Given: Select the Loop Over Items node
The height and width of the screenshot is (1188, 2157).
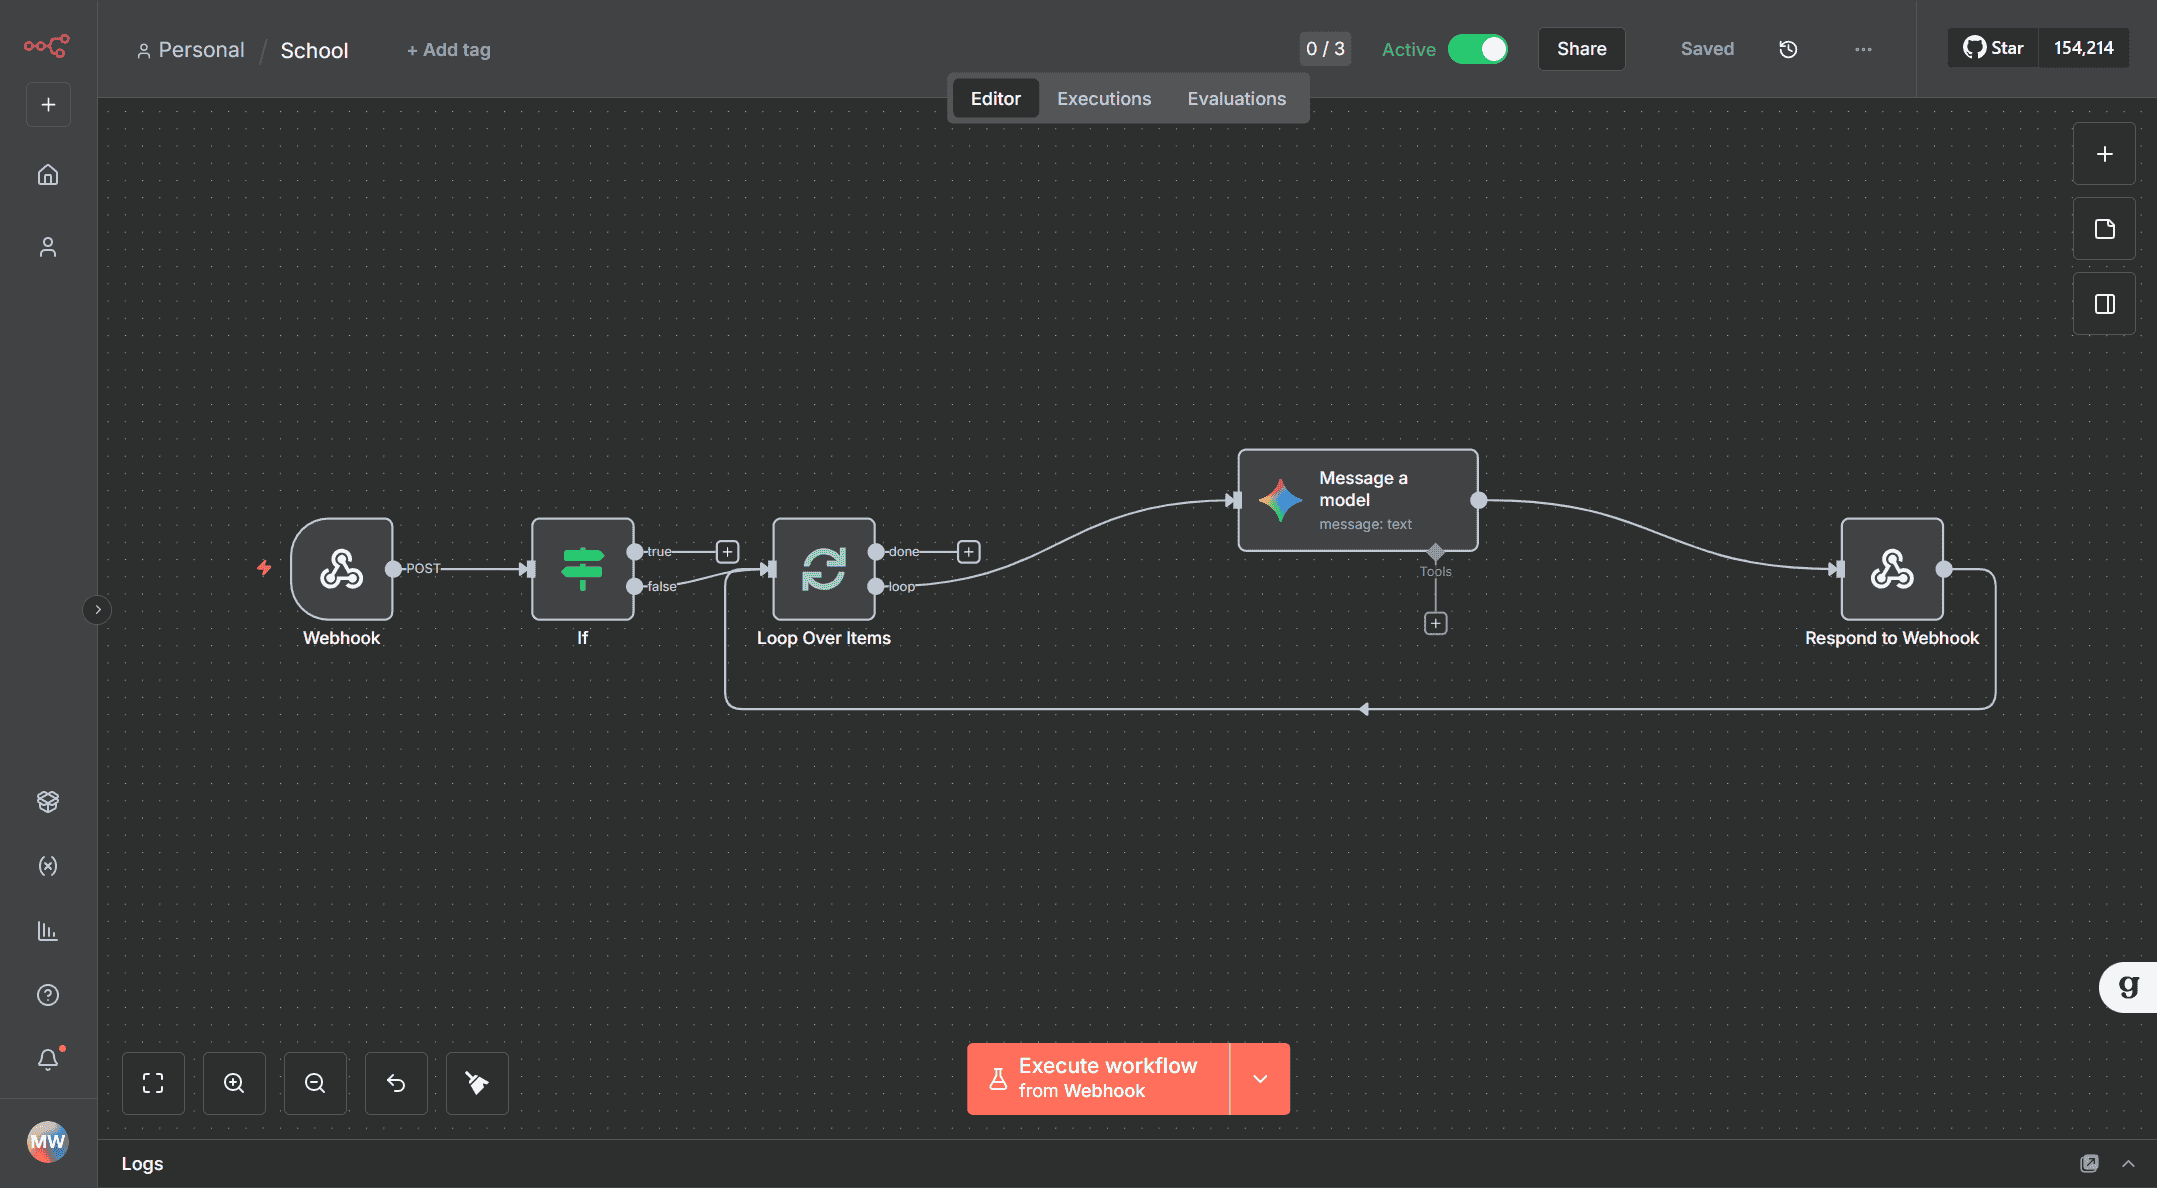Looking at the screenshot, I should pos(823,569).
